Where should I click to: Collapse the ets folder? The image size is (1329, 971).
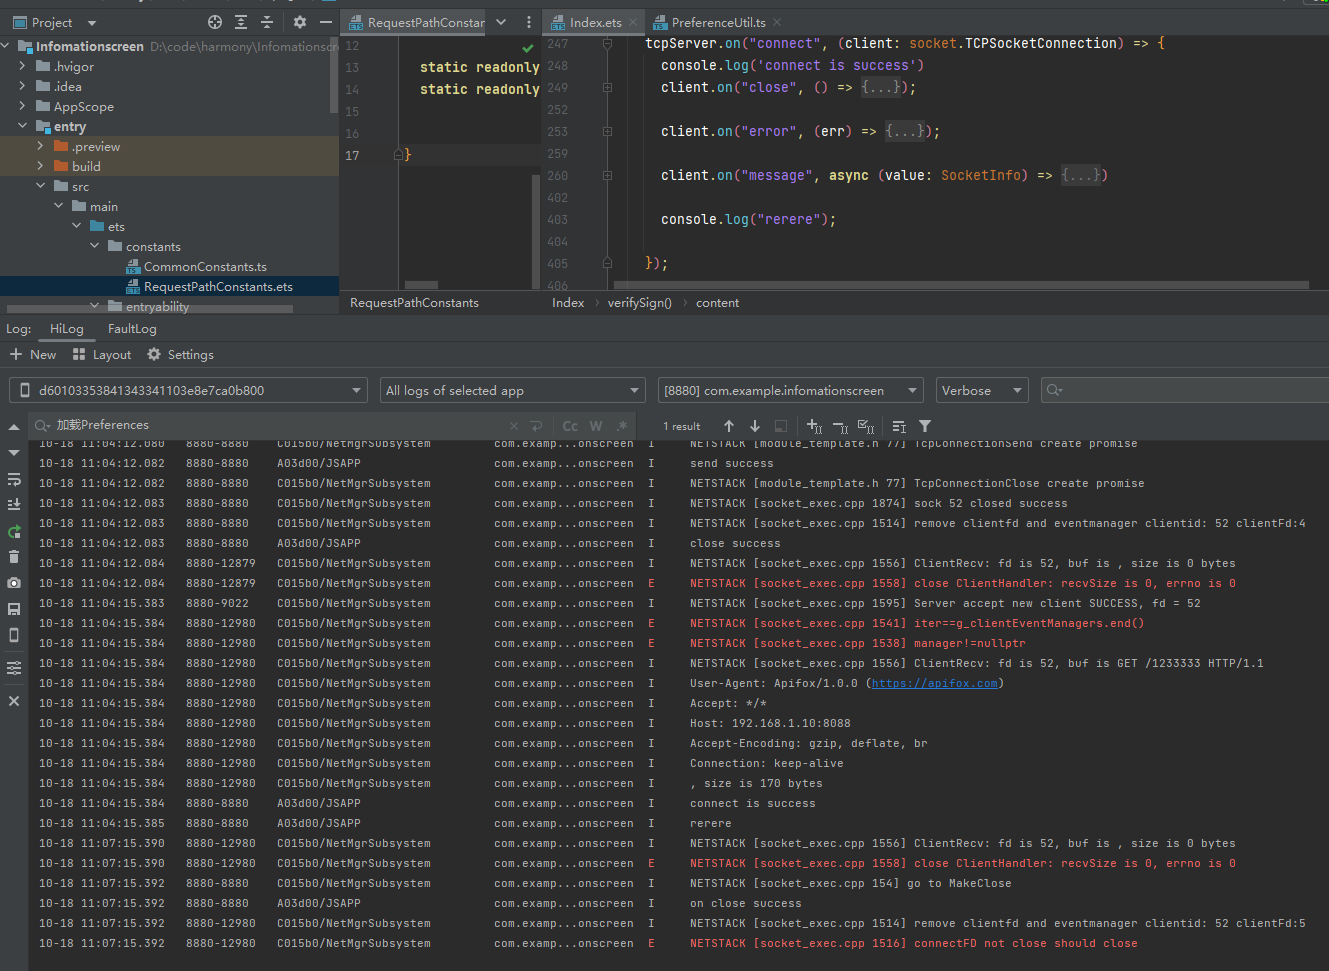pyautogui.click(x=77, y=226)
